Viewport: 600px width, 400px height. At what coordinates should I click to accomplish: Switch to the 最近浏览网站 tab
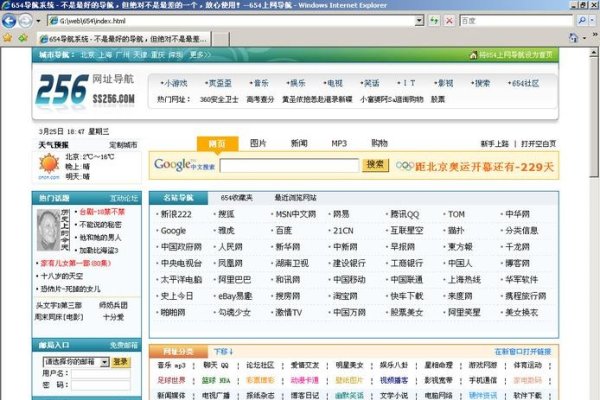(x=295, y=198)
